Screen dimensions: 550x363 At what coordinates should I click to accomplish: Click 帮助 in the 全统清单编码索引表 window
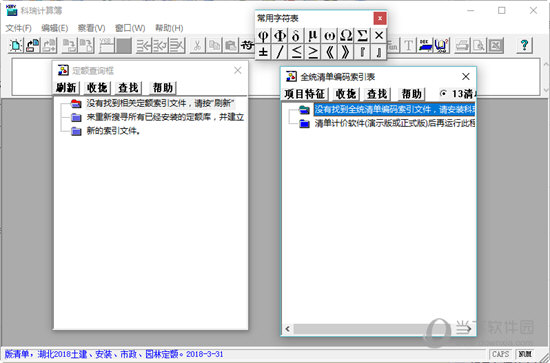[x=411, y=94]
